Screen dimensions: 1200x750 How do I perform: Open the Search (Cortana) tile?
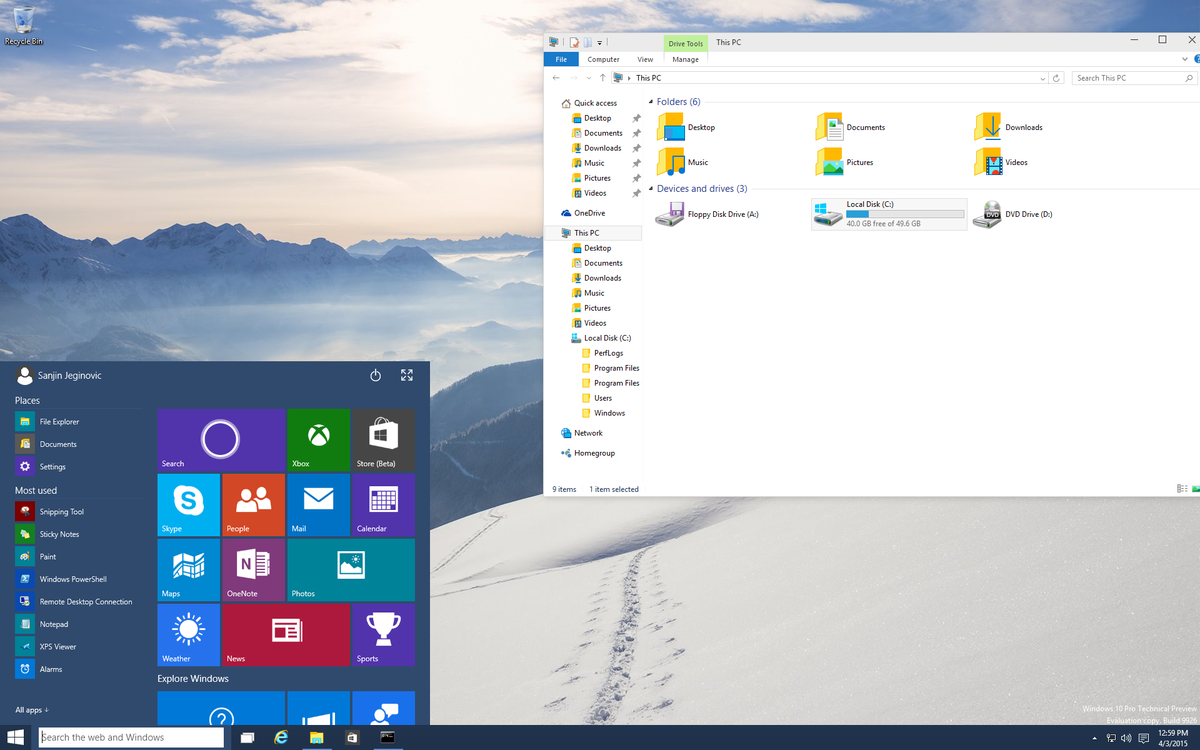coord(221,440)
